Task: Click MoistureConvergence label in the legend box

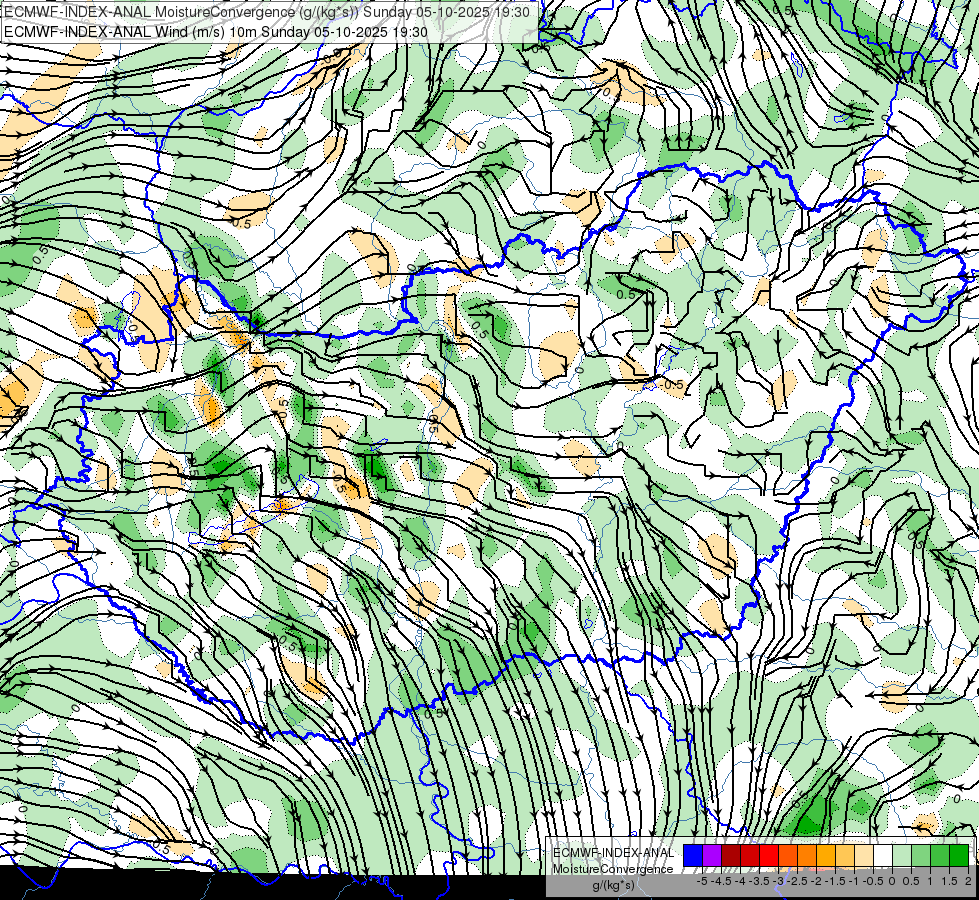Action: (613, 869)
